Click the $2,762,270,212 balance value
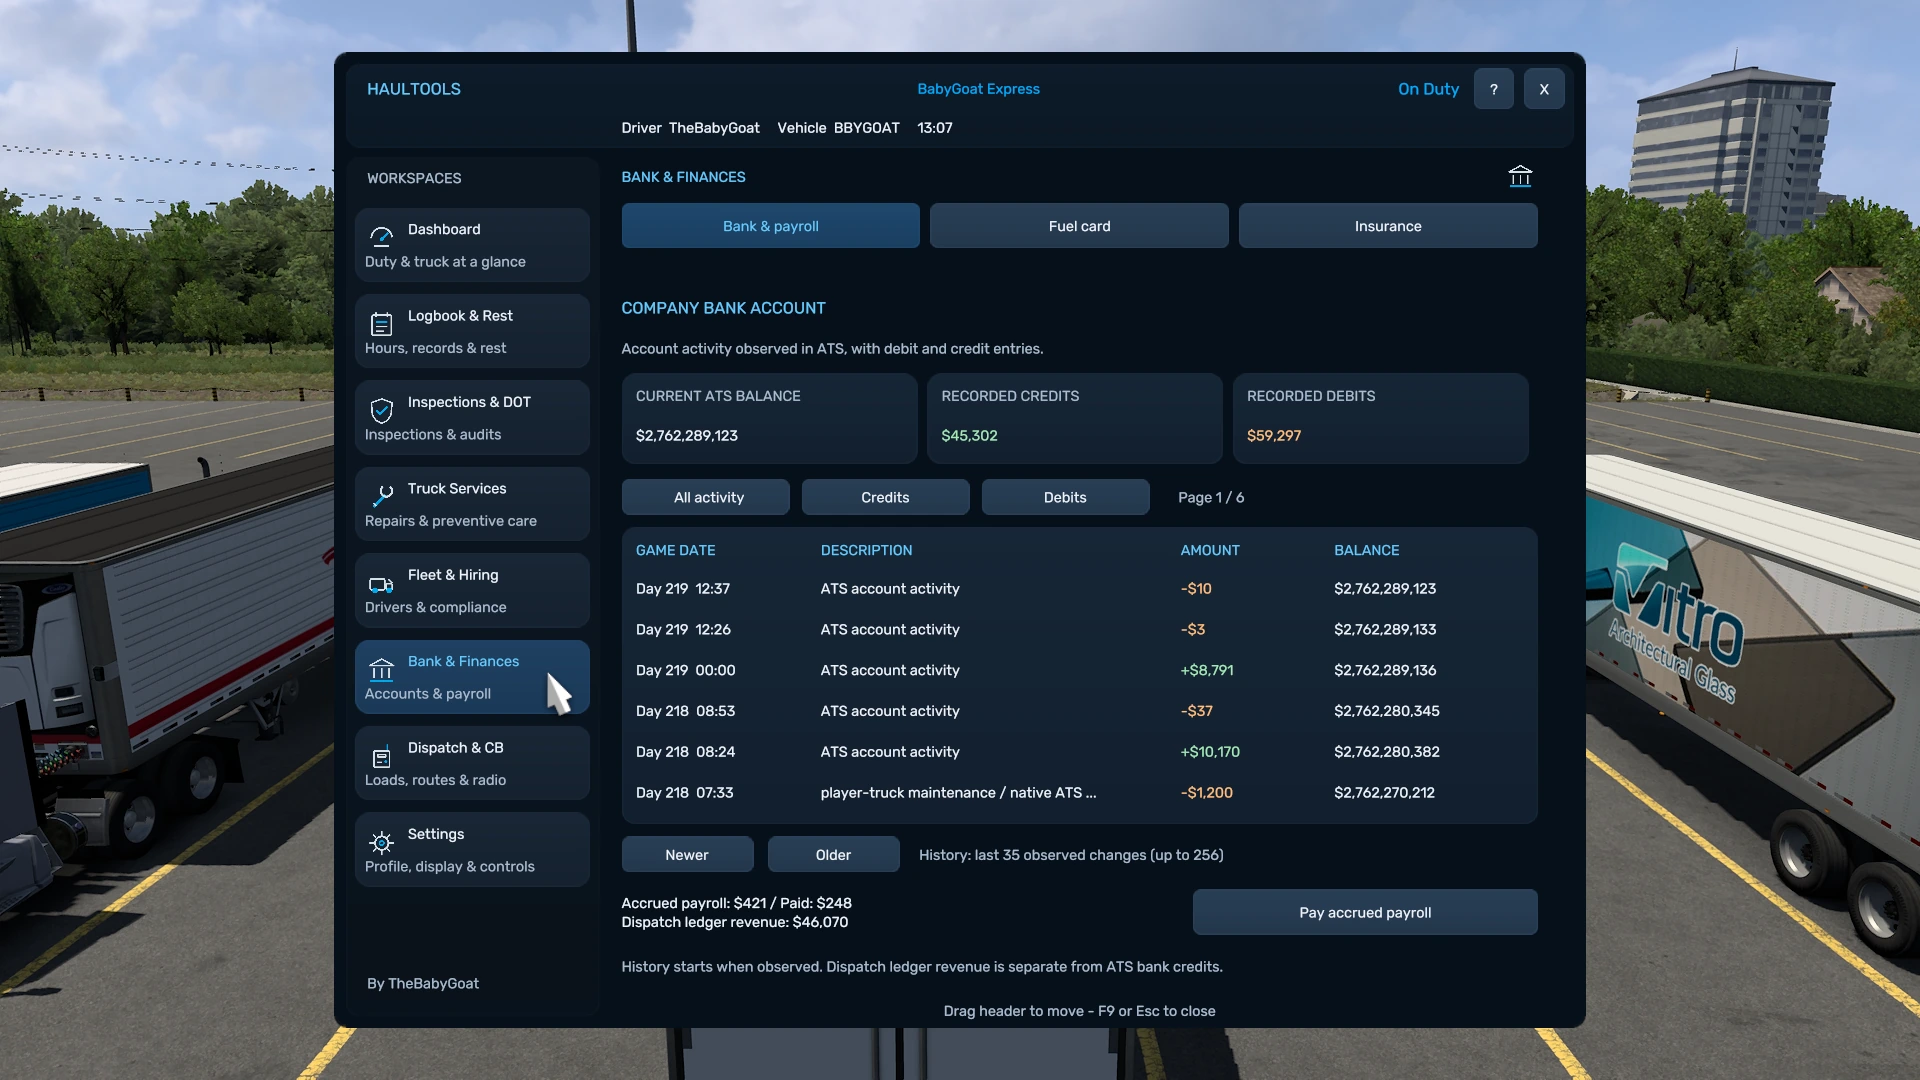Image resolution: width=1920 pixels, height=1080 pixels. [1384, 793]
